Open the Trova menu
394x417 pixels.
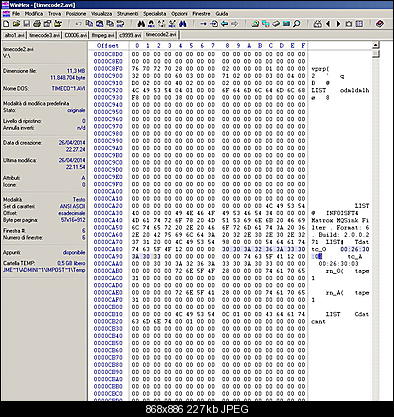54,14
